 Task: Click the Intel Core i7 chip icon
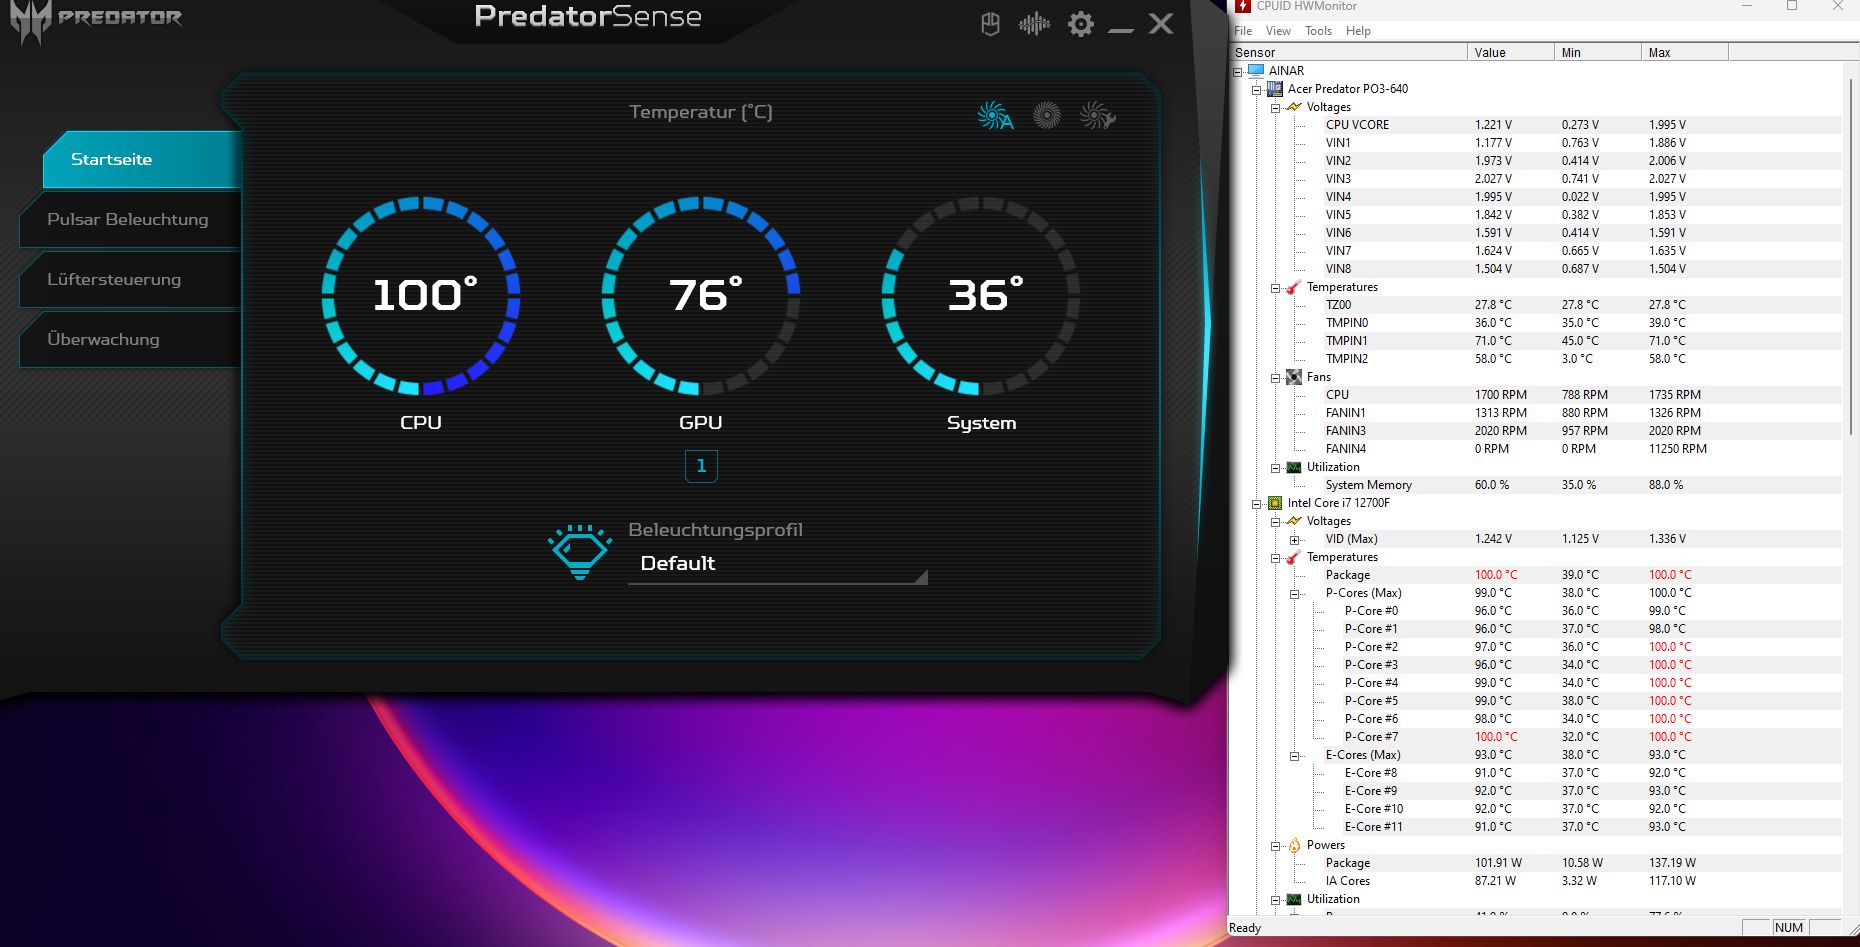tap(1275, 503)
